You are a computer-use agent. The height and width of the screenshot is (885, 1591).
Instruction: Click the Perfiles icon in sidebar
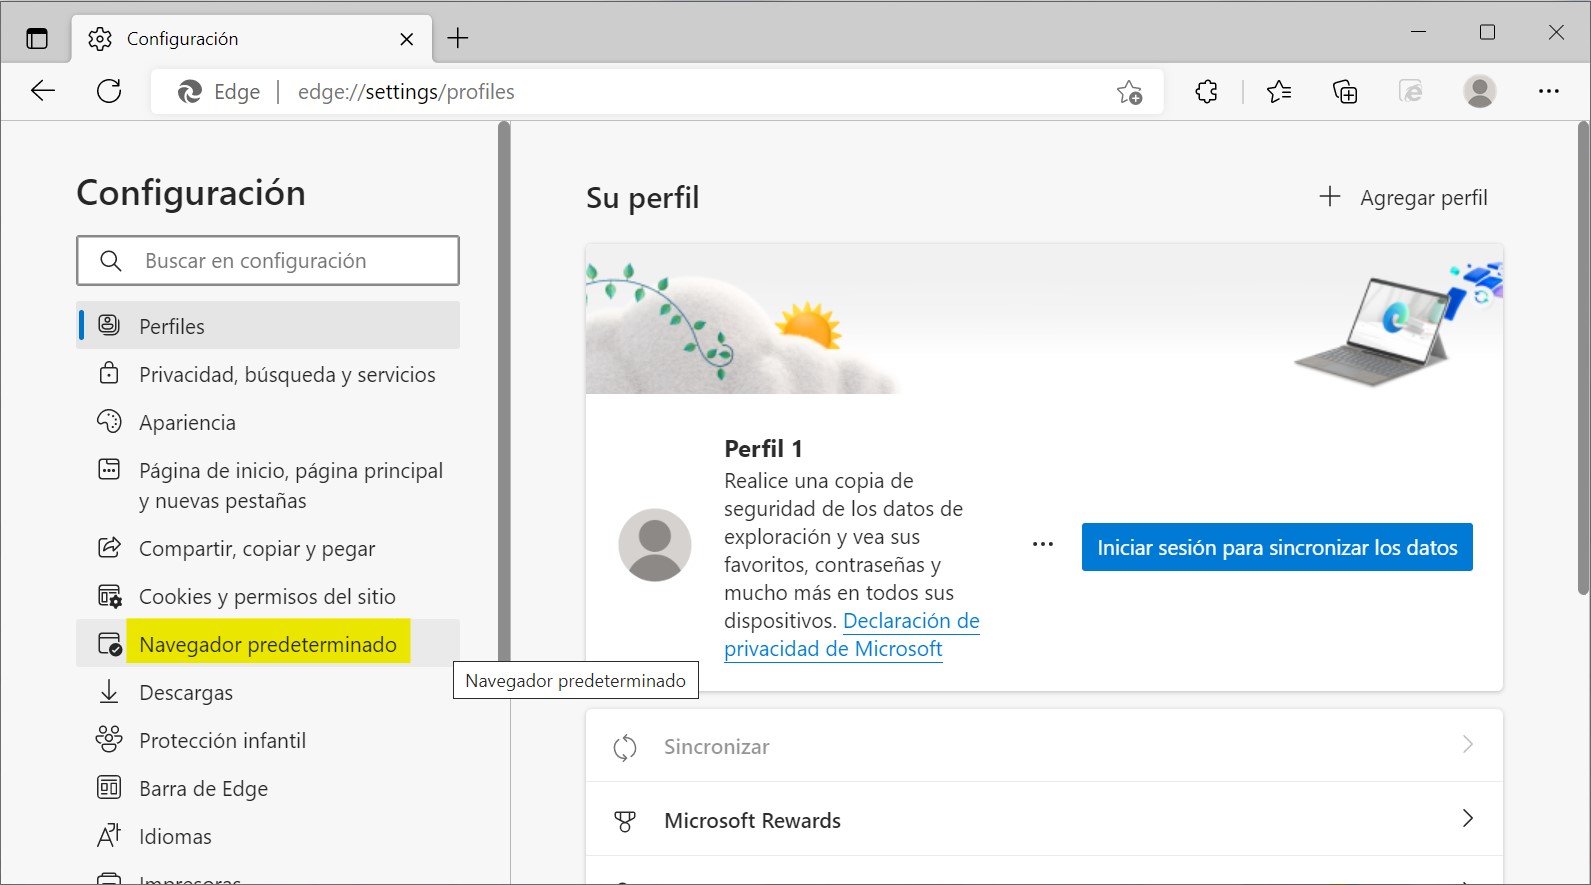pos(109,325)
